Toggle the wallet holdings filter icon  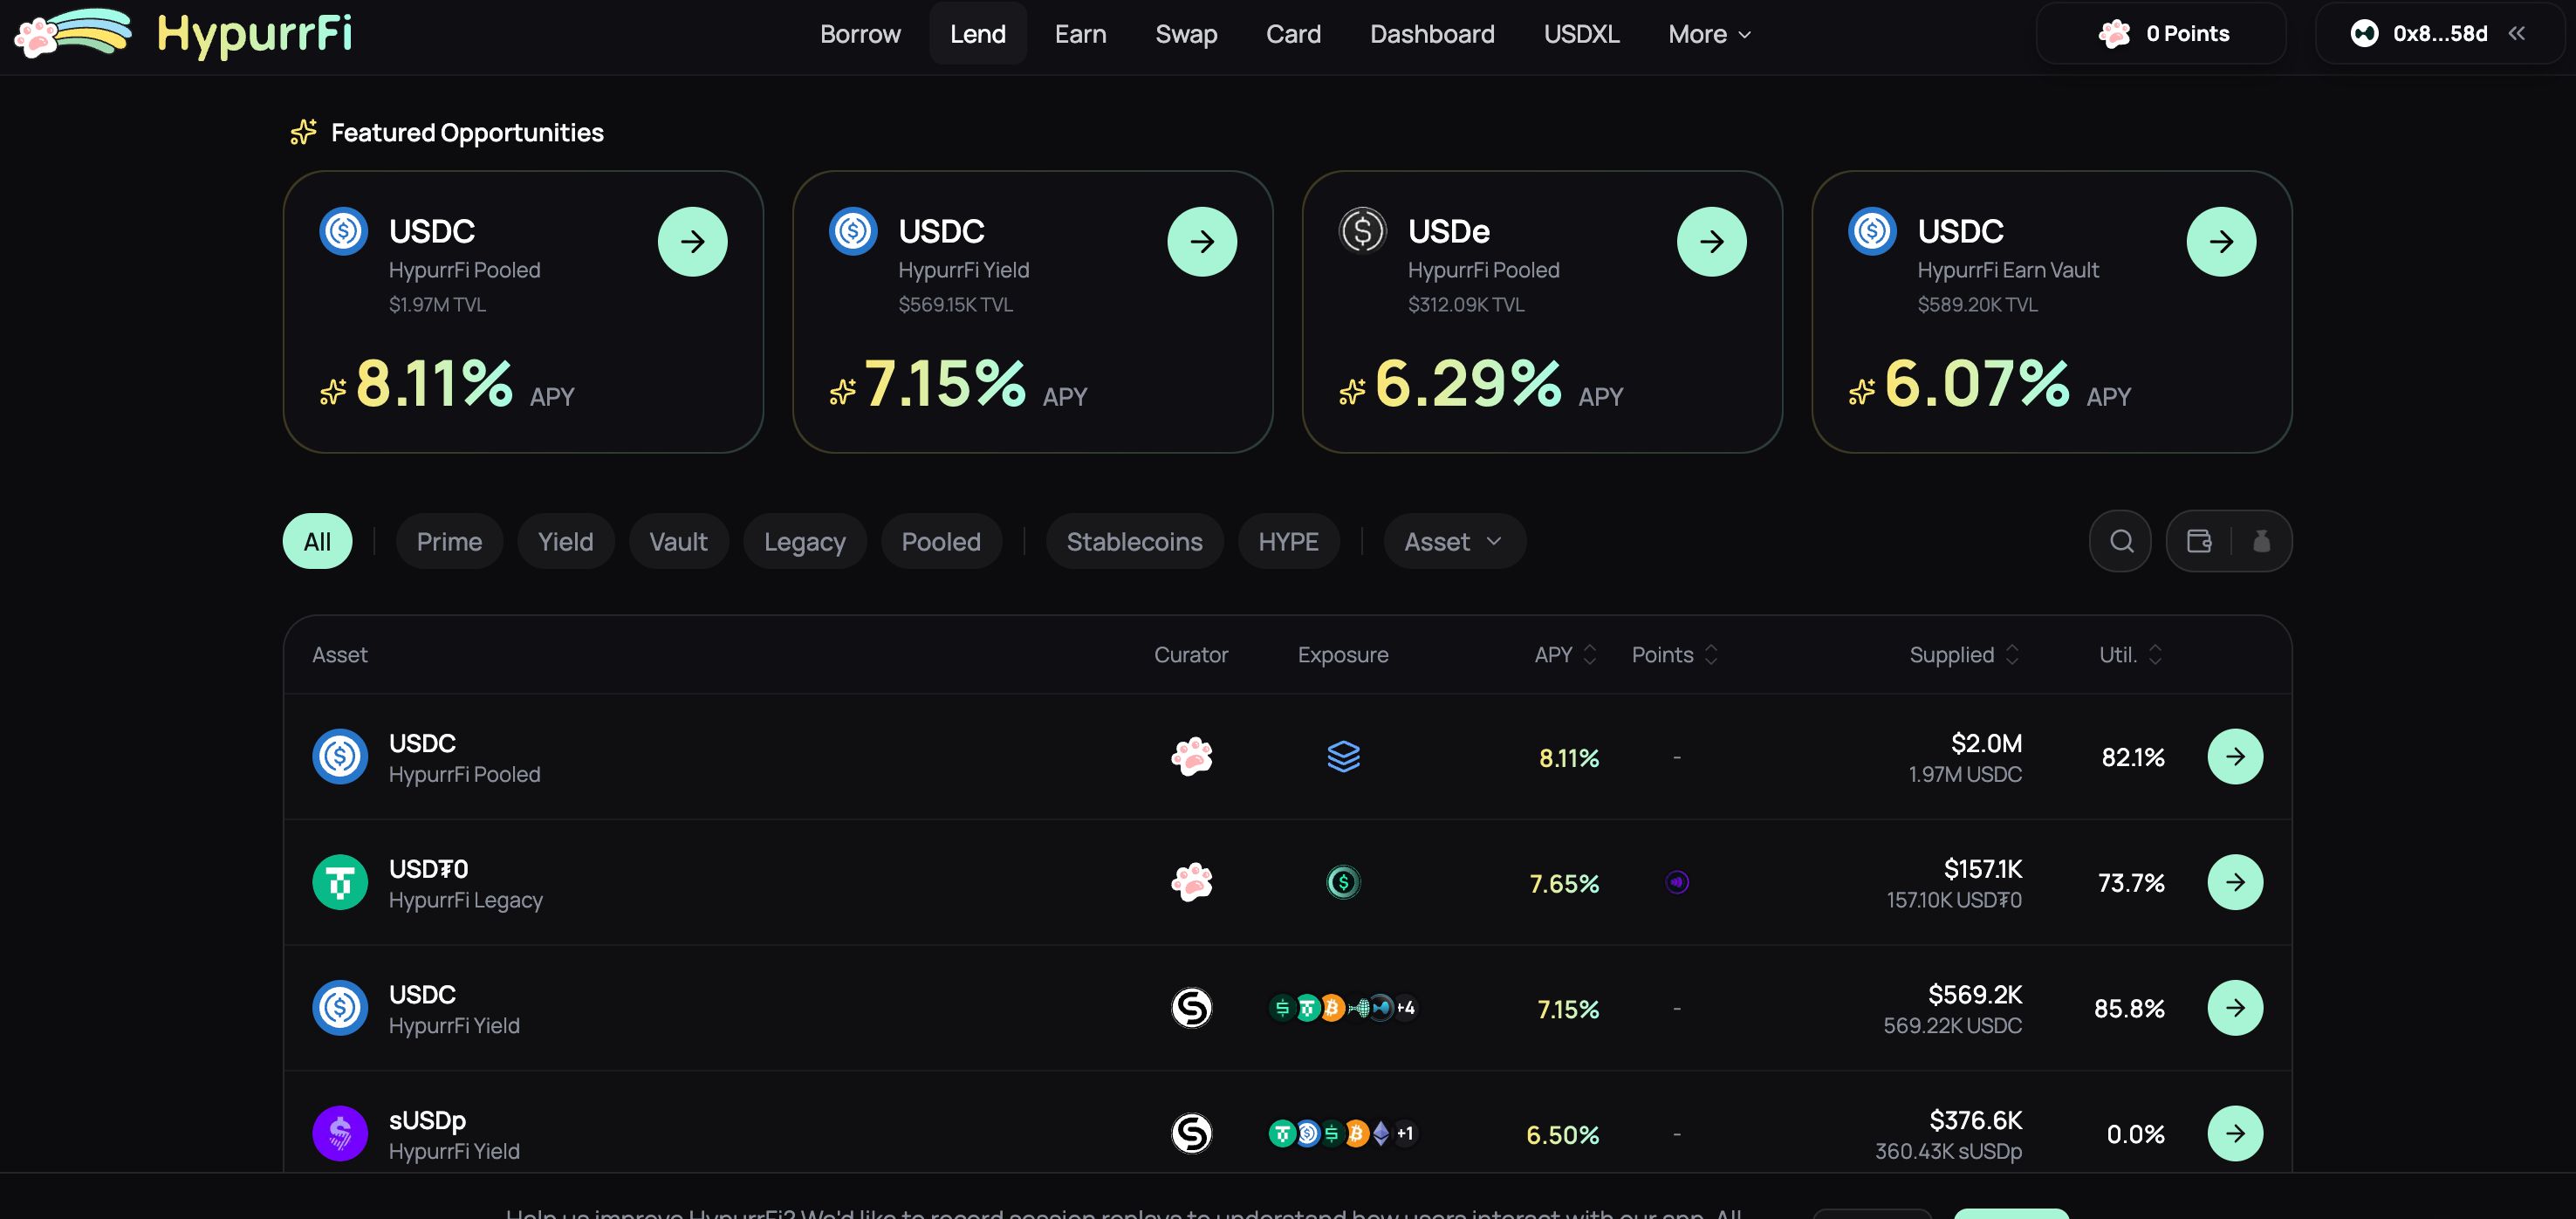tap(2199, 541)
